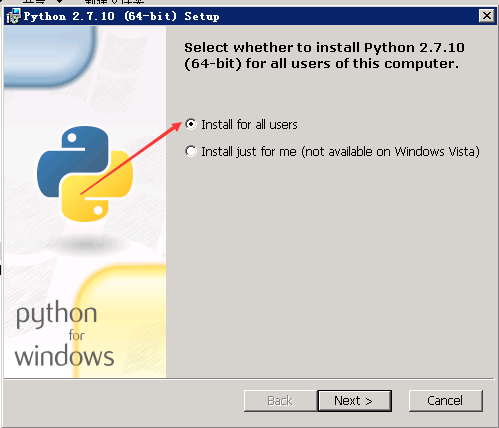Proceed with the Next > button
Screen dimensions: 499x428
(355, 401)
